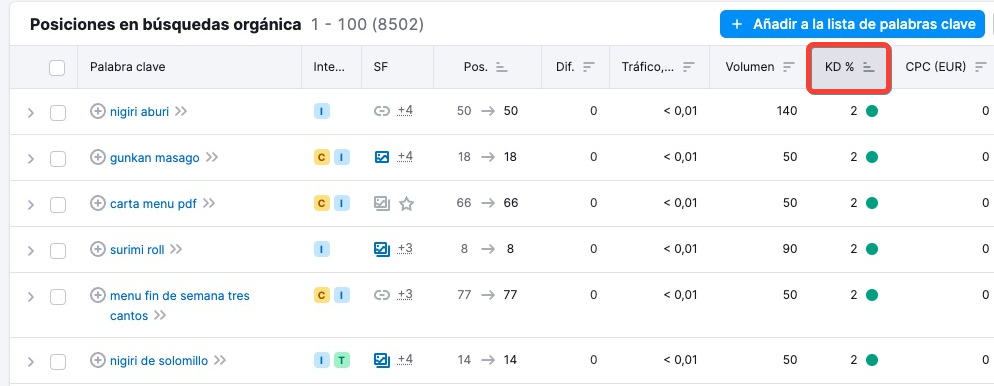Click Añadir a la lista de palabras clave
Viewport: 994px width, 386px height.
click(853, 25)
